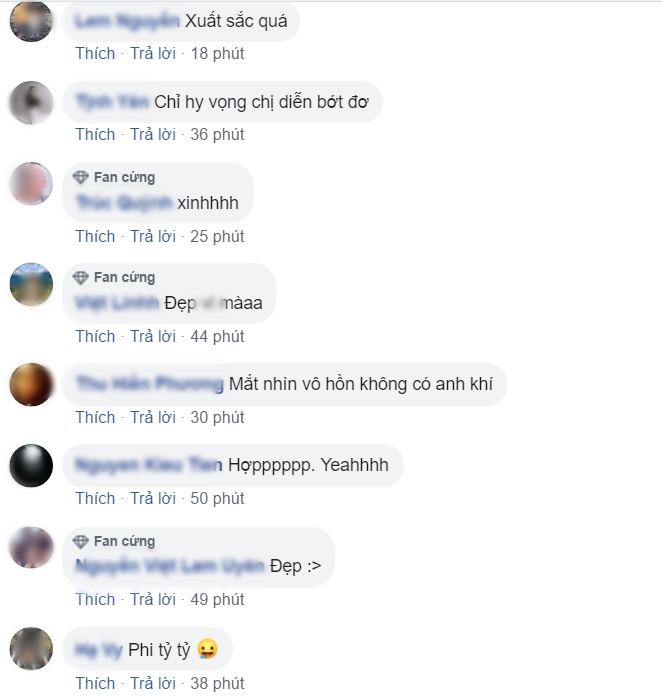Open avatar next to 'Mắt nhìn vô hồn' comment
Screen dimensions: 662x699
point(31,384)
